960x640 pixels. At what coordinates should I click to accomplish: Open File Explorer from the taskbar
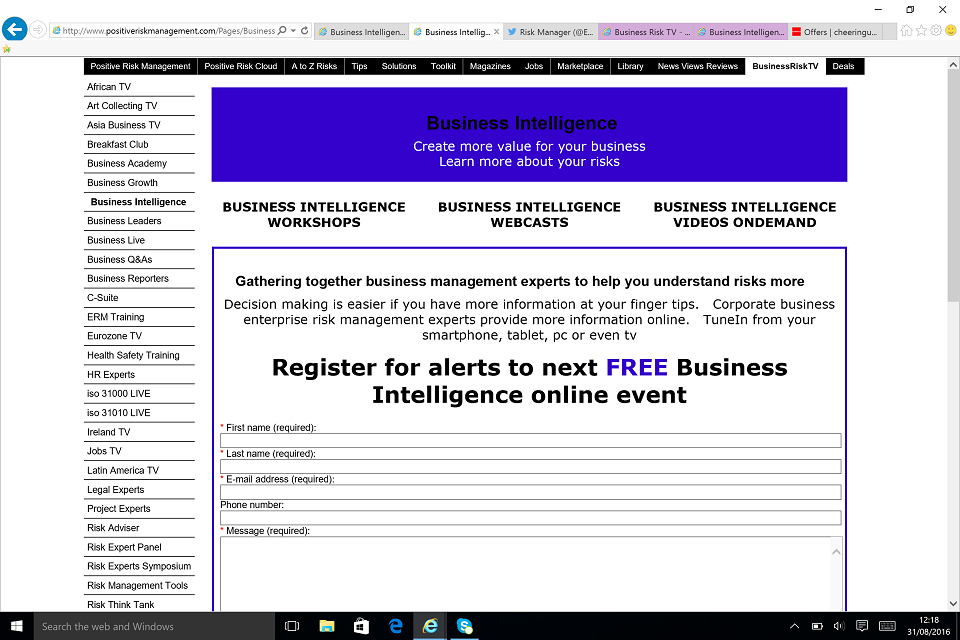(327, 626)
